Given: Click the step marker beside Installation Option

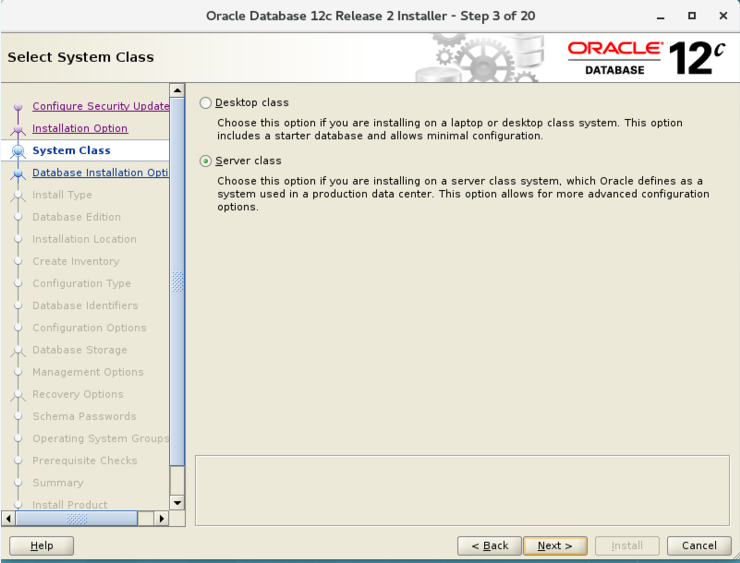Looking at the screenshot, I should click(18, 129).
